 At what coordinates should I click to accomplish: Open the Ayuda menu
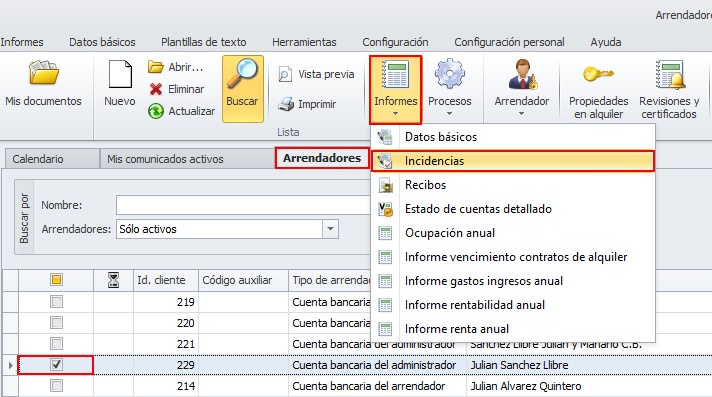click(x=606, y=42)
